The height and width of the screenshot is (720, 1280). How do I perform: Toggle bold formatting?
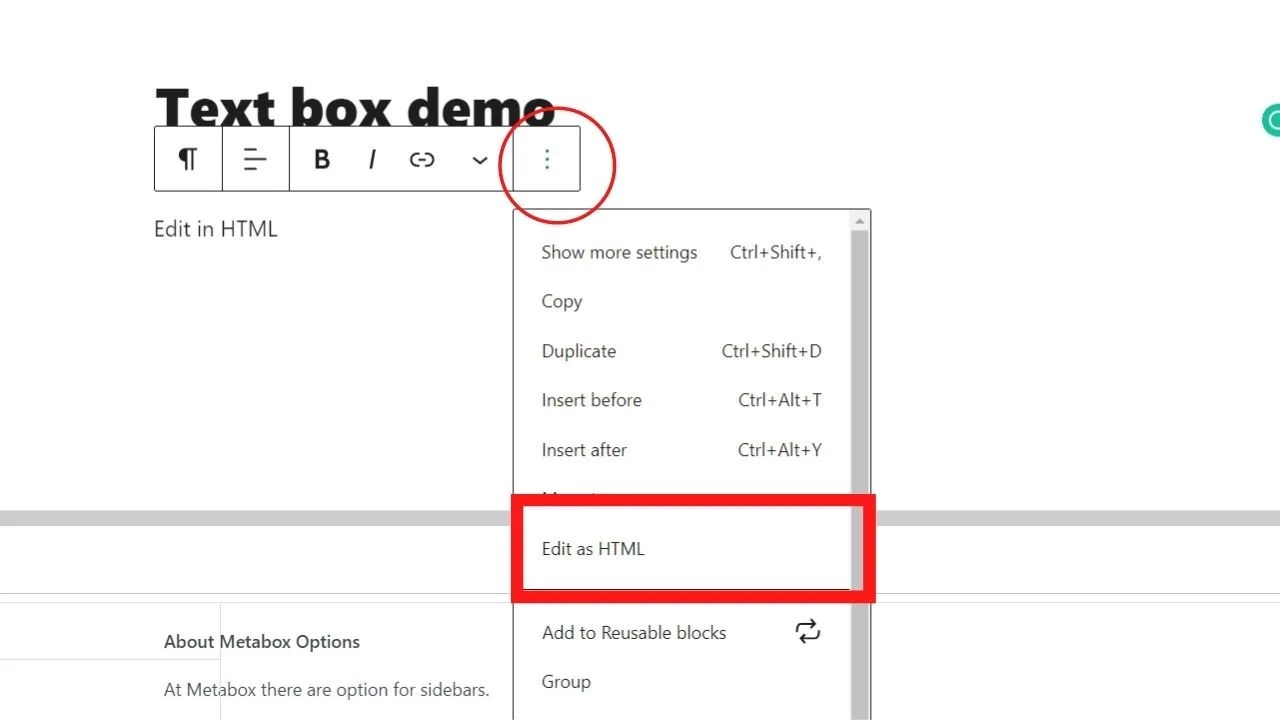(x=322, y=159)
